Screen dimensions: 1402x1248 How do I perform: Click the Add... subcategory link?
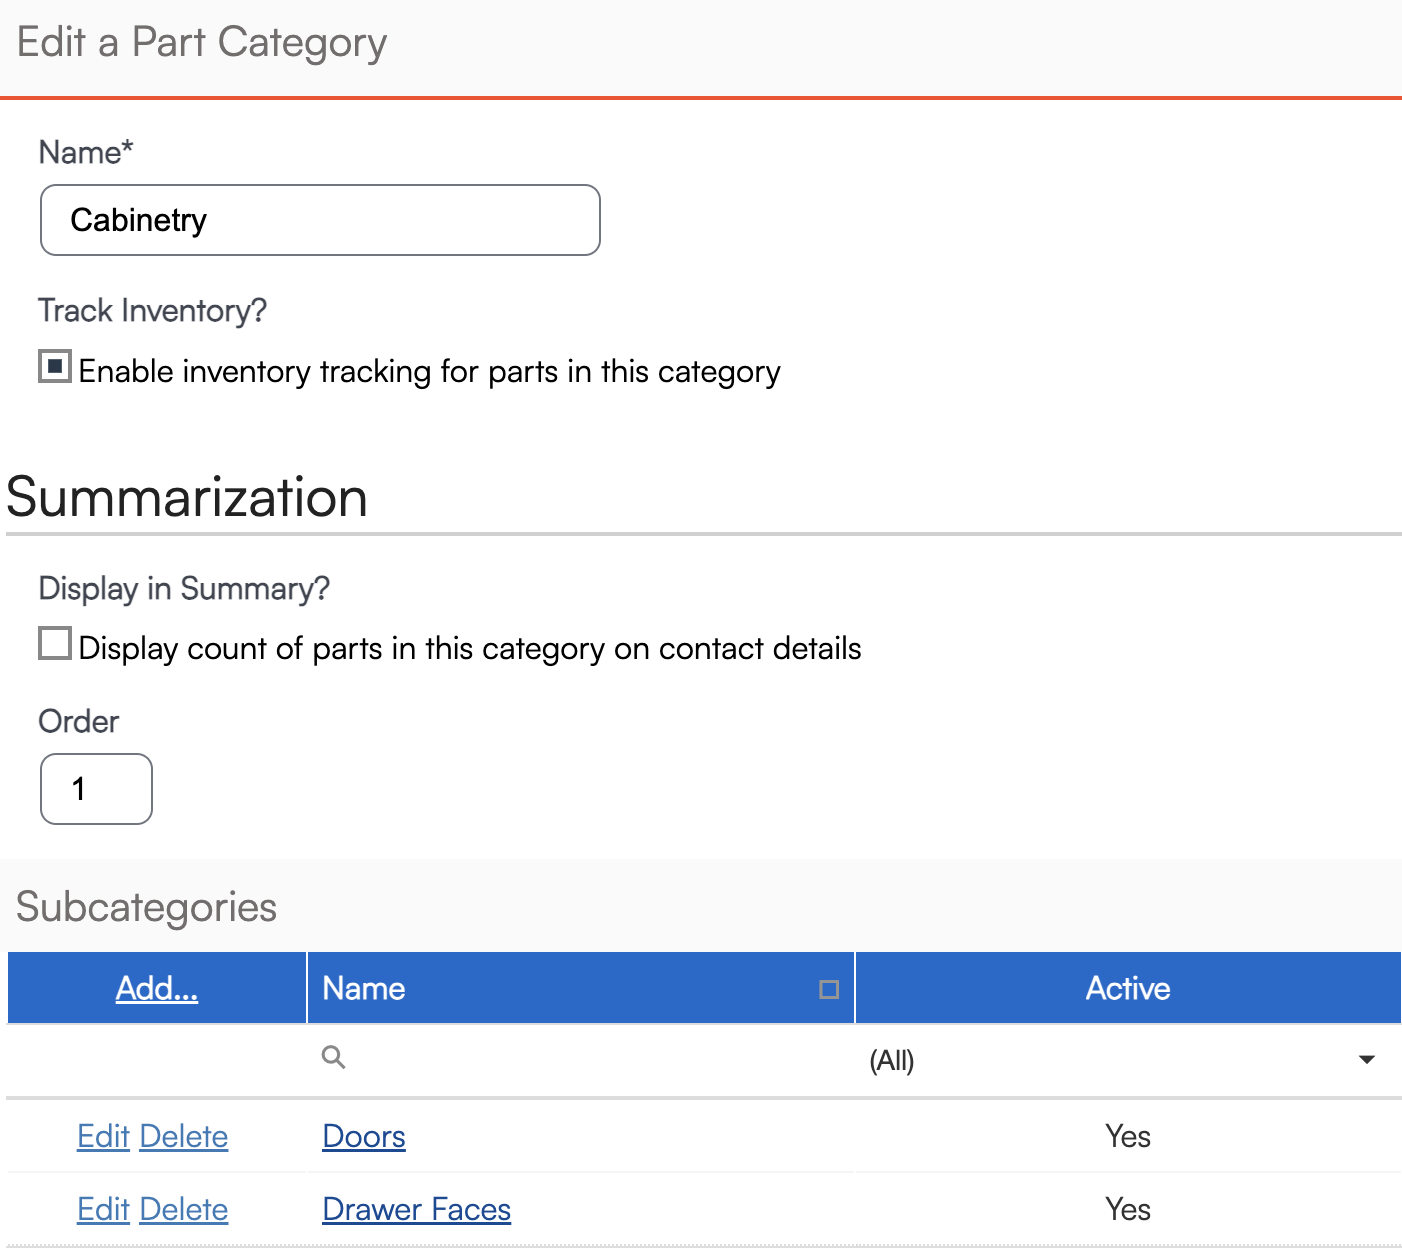(x=157, y=989)
